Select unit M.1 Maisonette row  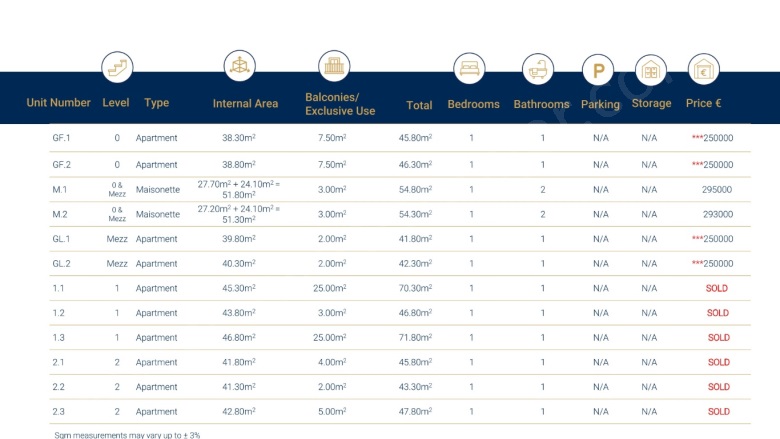coord(60,189)
